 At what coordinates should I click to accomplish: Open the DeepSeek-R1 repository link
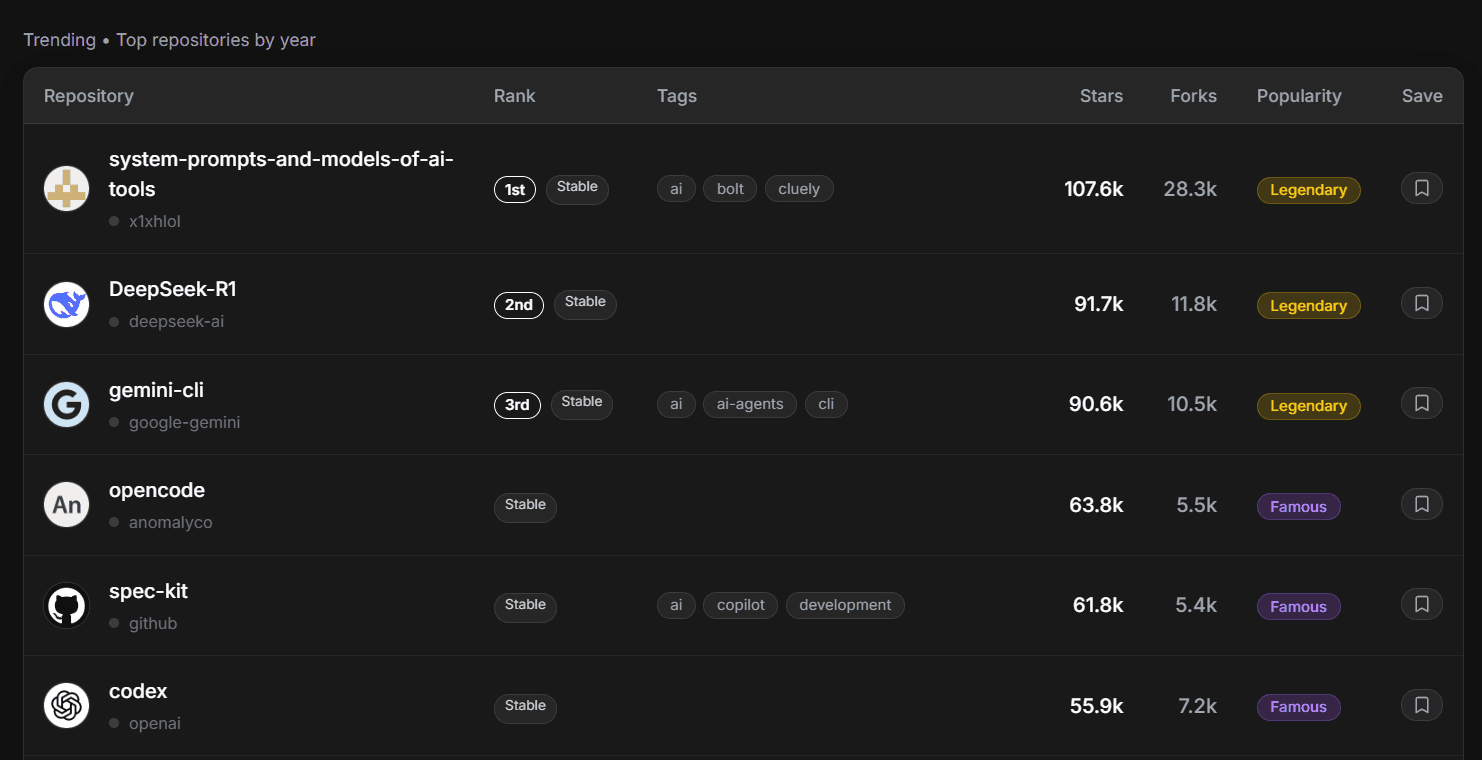tap(172, 290)
